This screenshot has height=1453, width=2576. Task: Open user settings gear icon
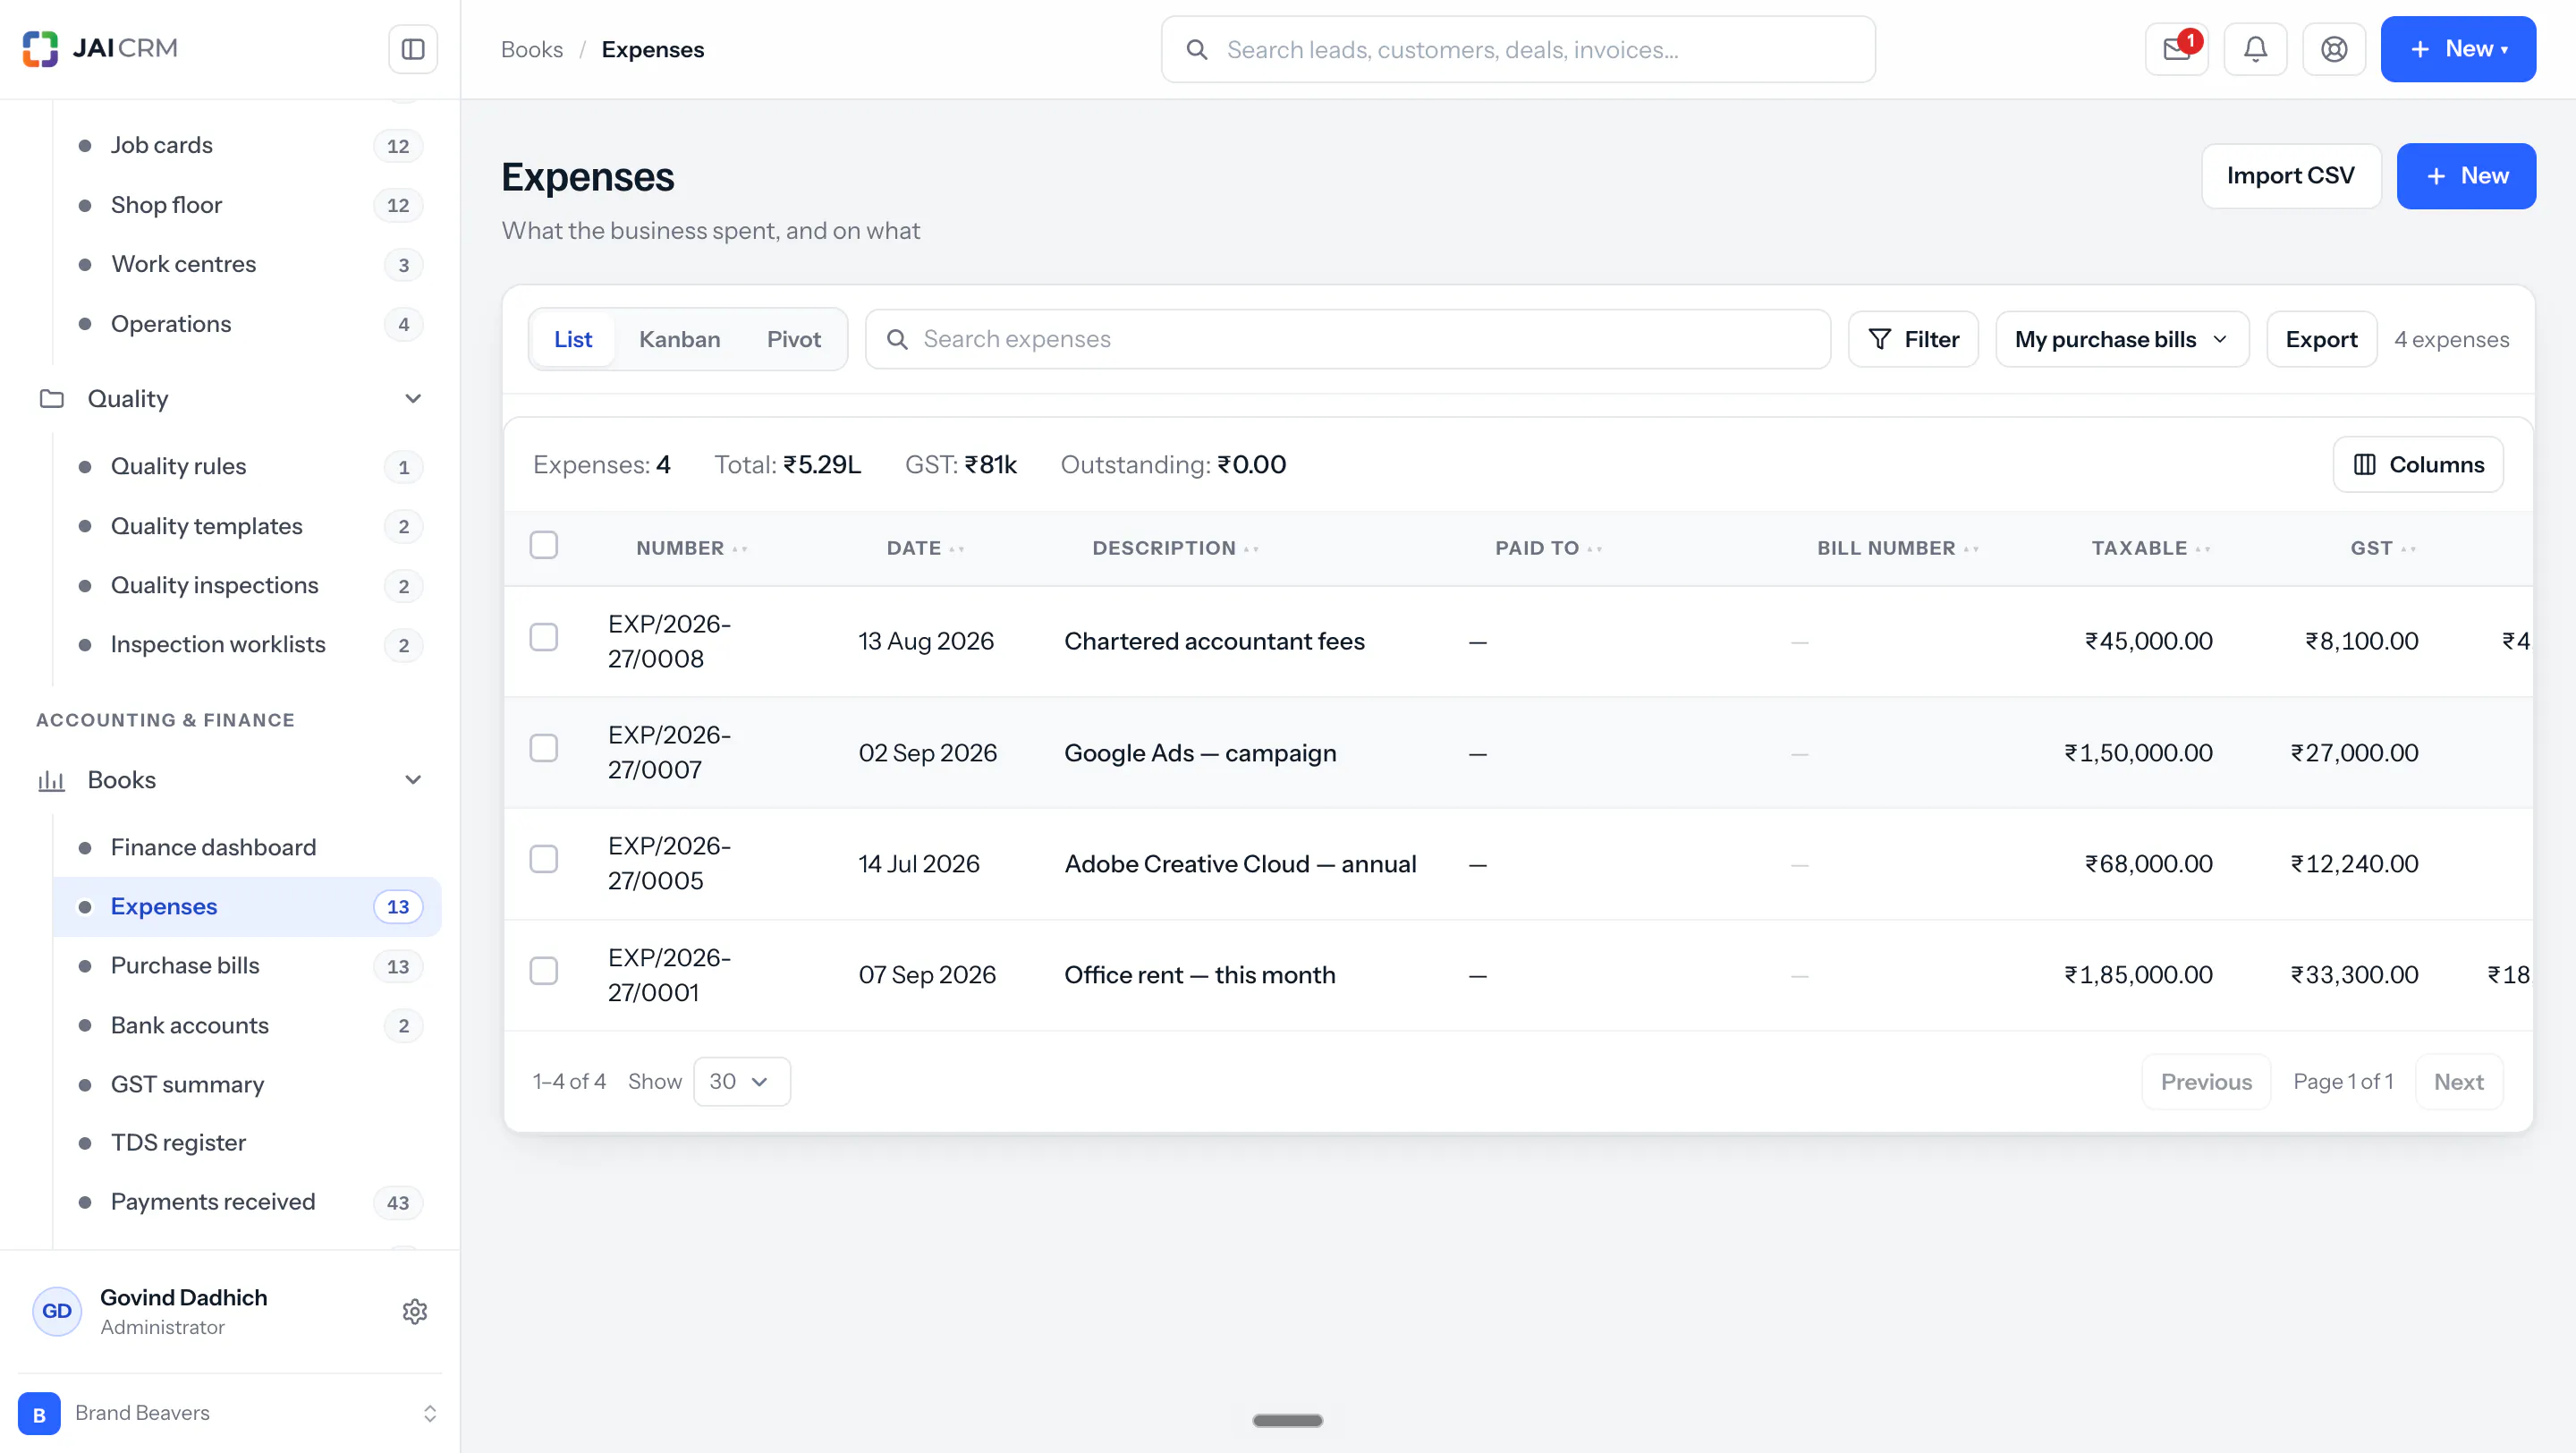(415, 1311)
